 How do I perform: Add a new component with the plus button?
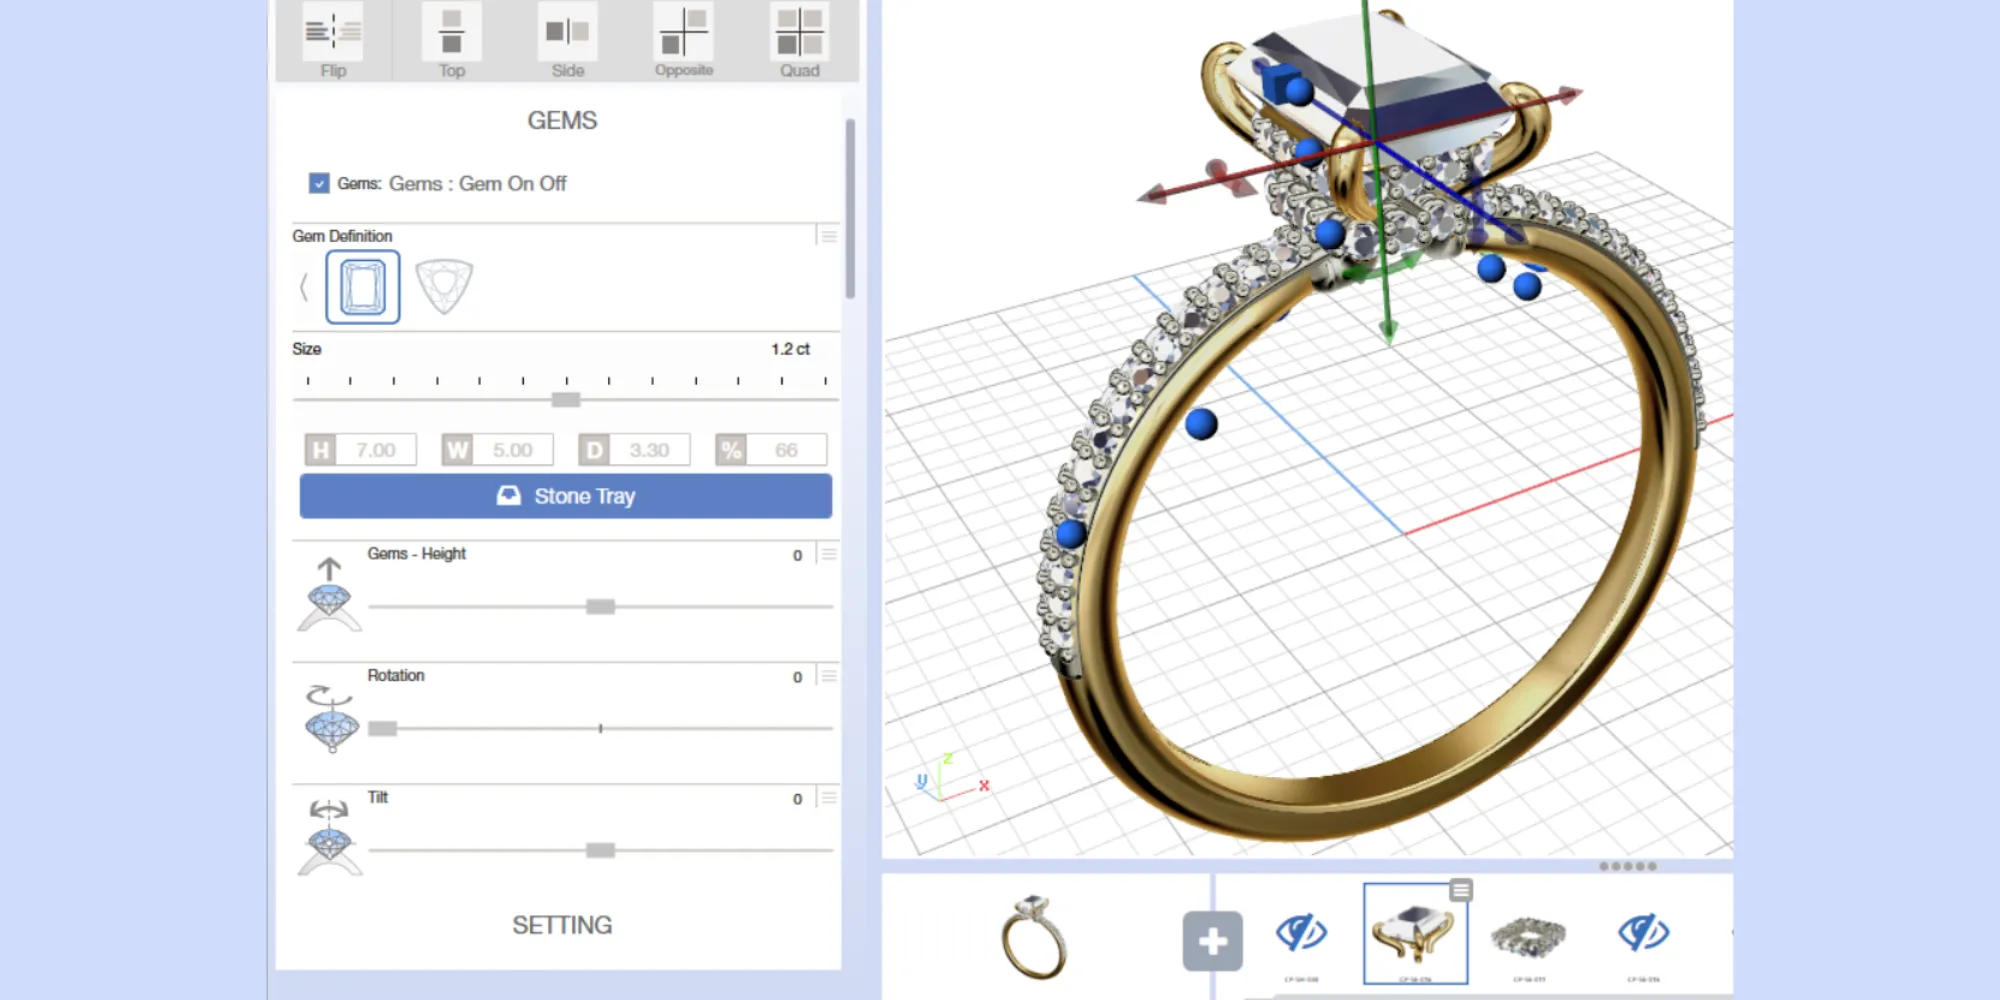[1213, 940]
